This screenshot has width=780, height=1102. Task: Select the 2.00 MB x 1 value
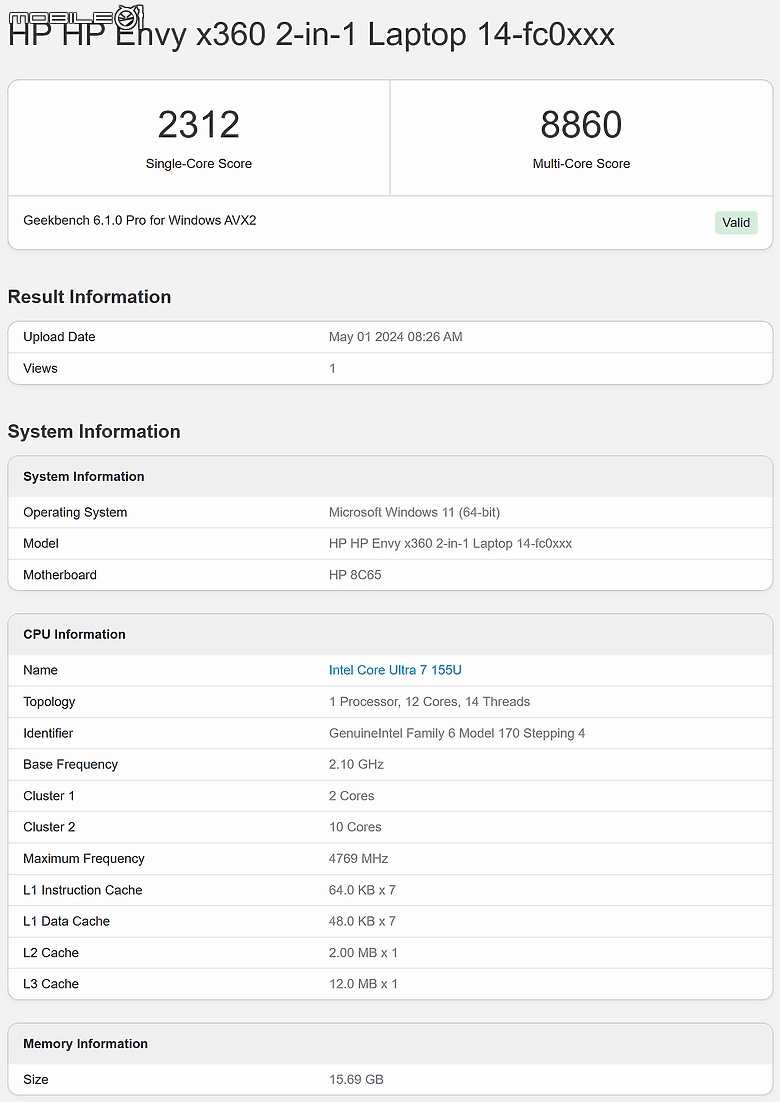pyautogui.click(x=363, y=953)
